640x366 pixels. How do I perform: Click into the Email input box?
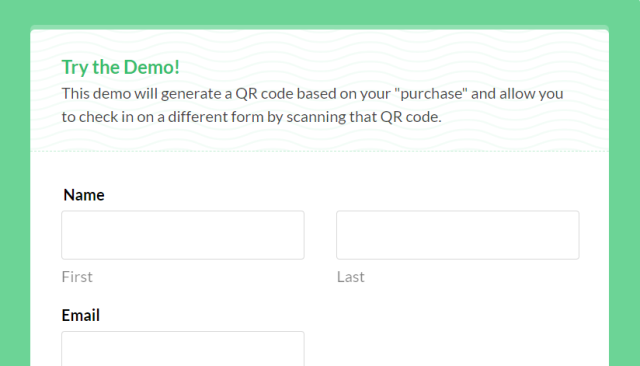click(x=183, y=349)
